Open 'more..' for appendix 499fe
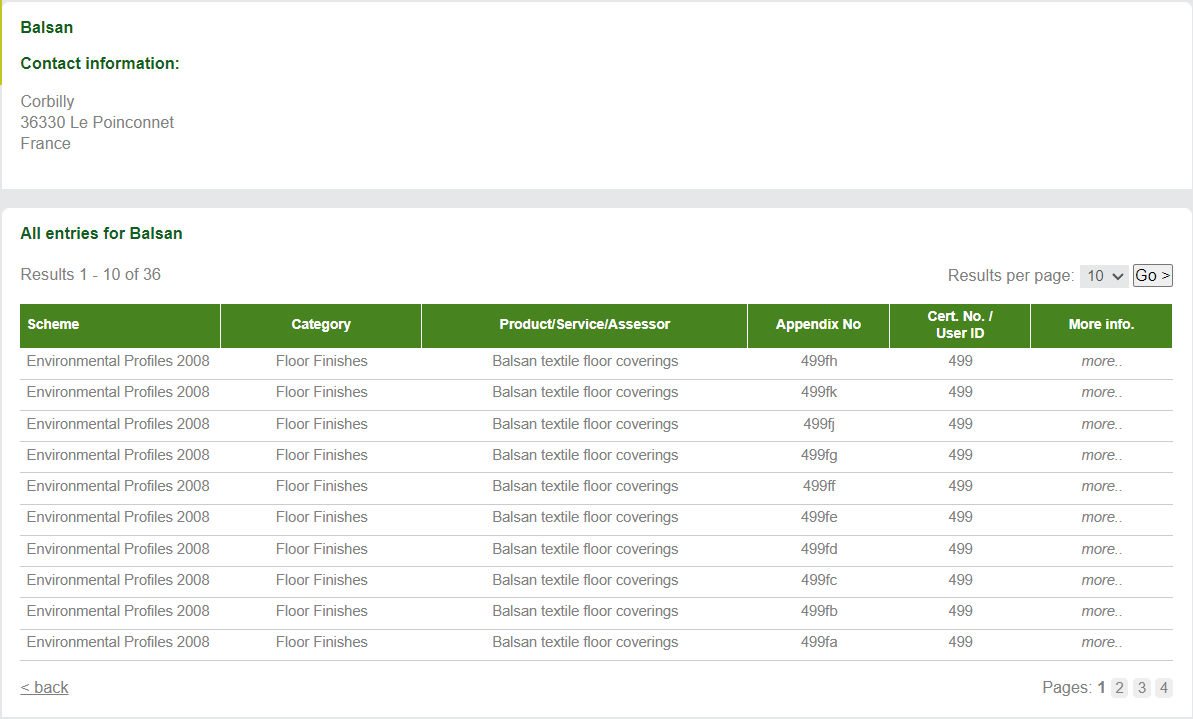The width and height of the screenshot is (1193, 719). pyautogui.click(x=1101, y=518)
